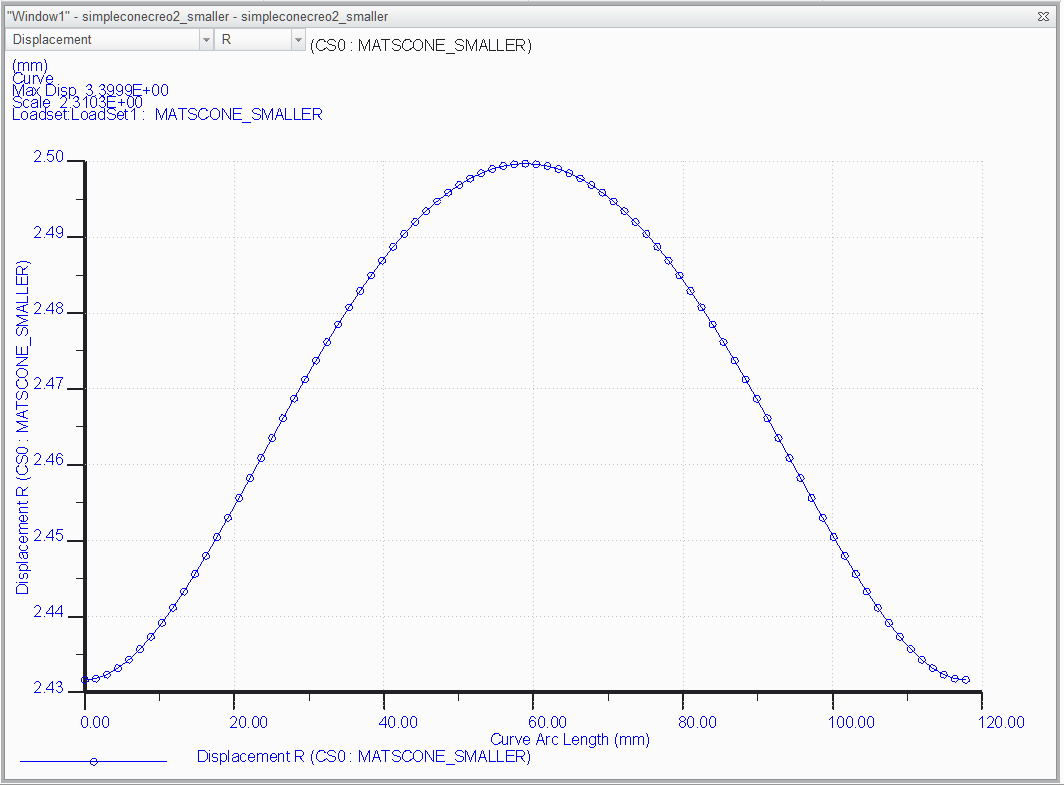Viewport: 1064px width, 785px height.
Task: Click the 100.00 x-axis tick label
Action: coord(851,723)
